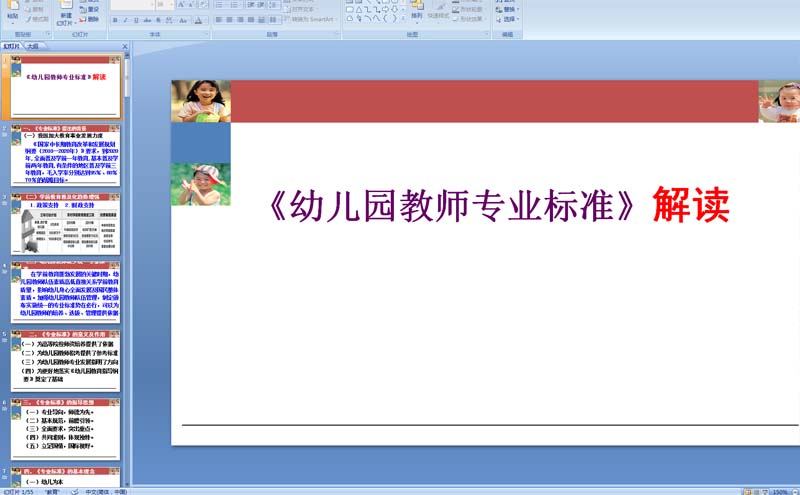Click the Paste icon in the clipboard group

click(x=13, y=9)
